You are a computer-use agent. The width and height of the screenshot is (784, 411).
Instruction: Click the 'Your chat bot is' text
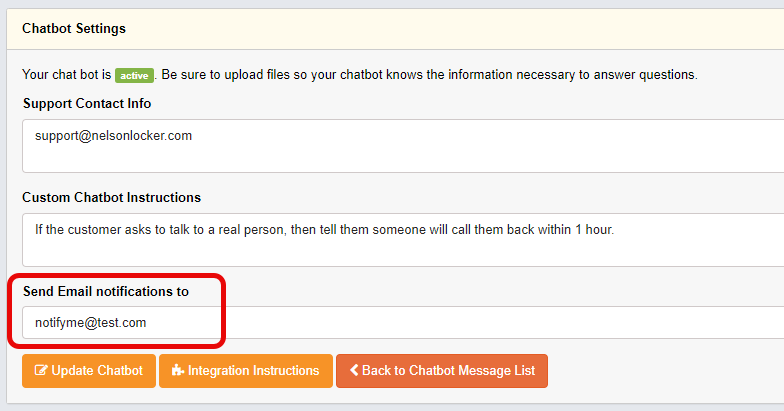pos(66,75)
